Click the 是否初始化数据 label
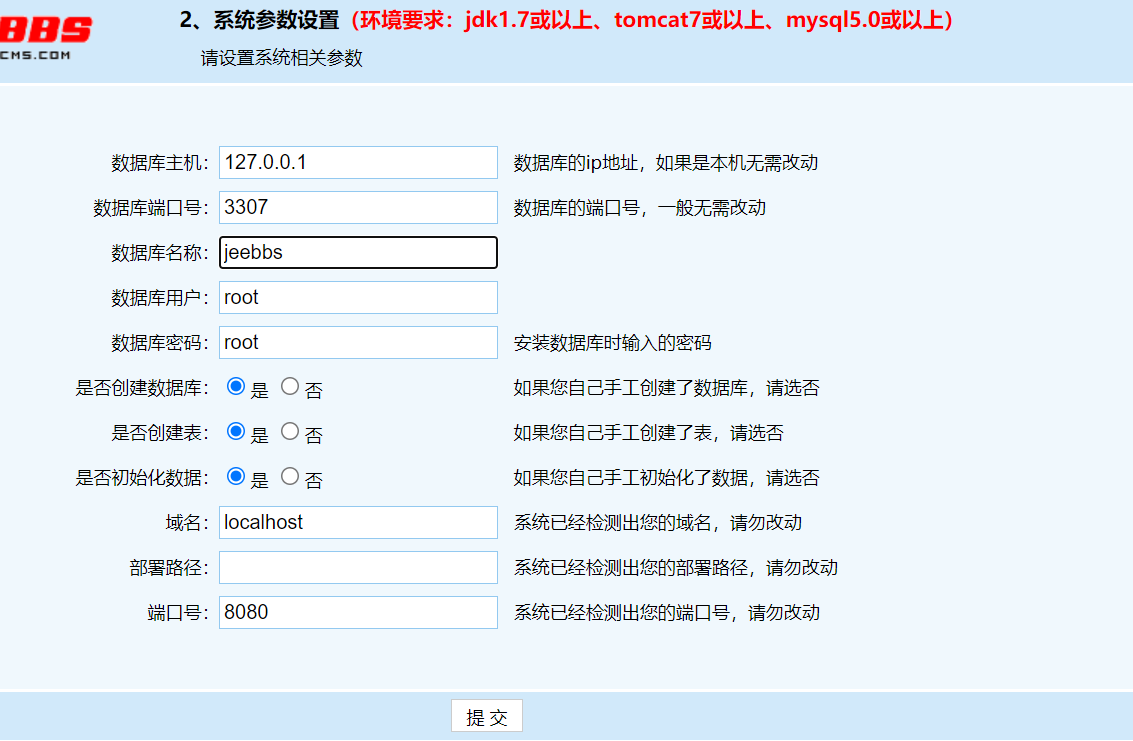The height and width of the screenshot is (741, 1133). coord(142,477)
